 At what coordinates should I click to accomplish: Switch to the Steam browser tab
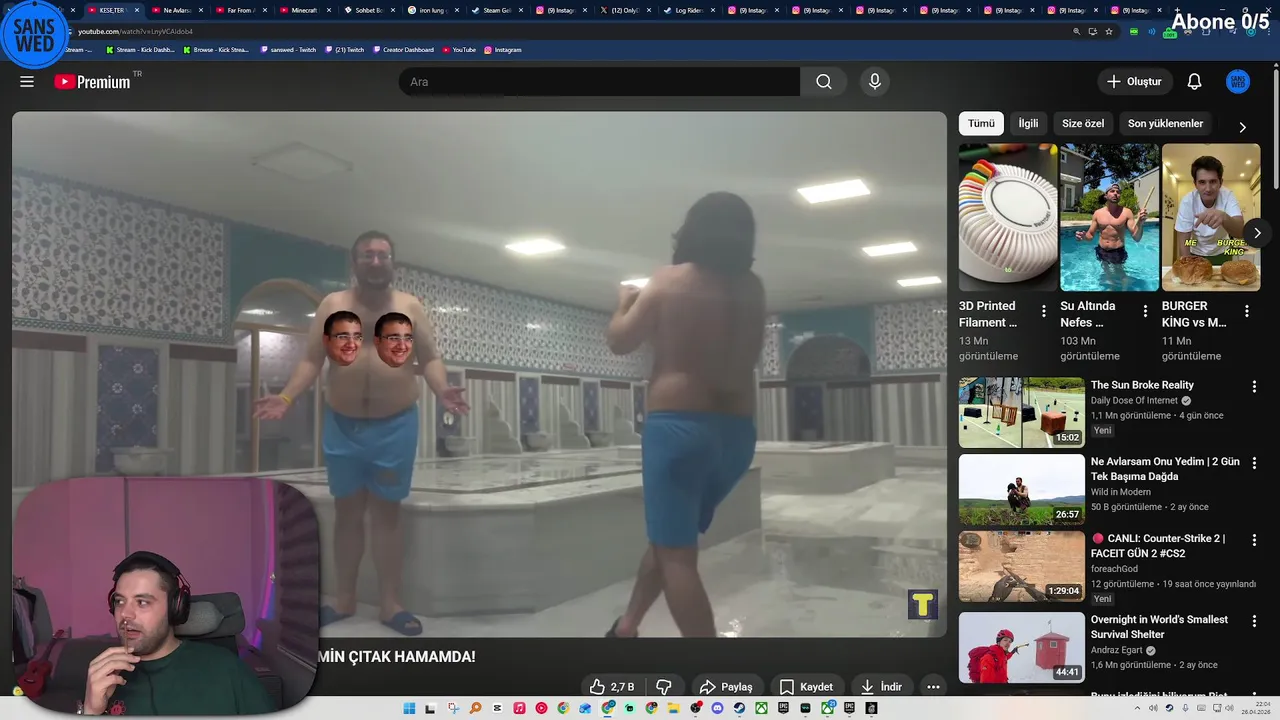(496, 10)
